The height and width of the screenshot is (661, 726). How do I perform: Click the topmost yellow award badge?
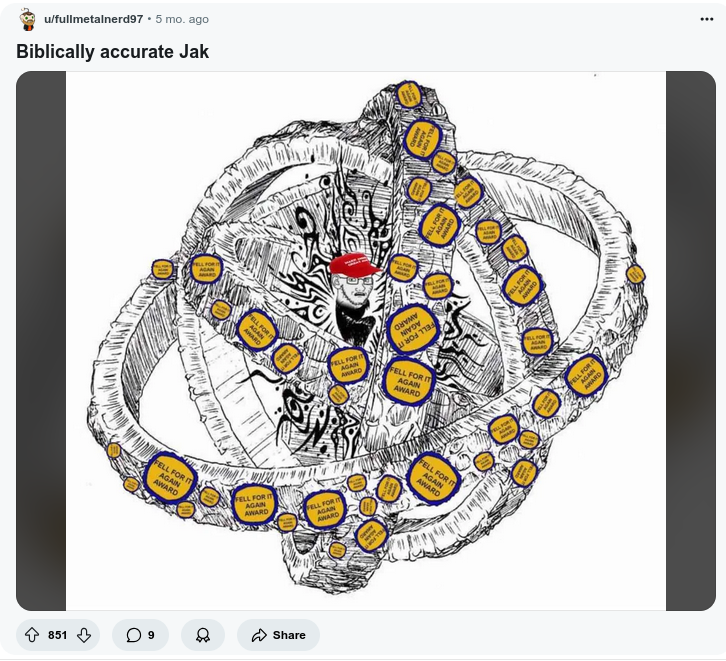409,94
